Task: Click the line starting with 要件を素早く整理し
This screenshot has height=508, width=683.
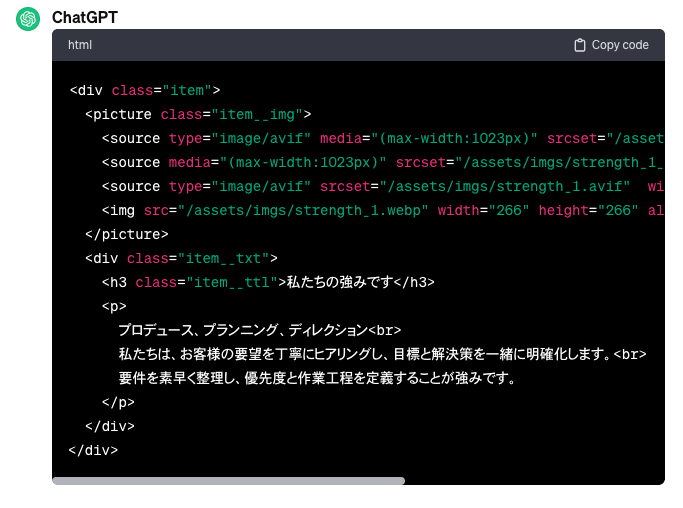Action: [317, 378]
